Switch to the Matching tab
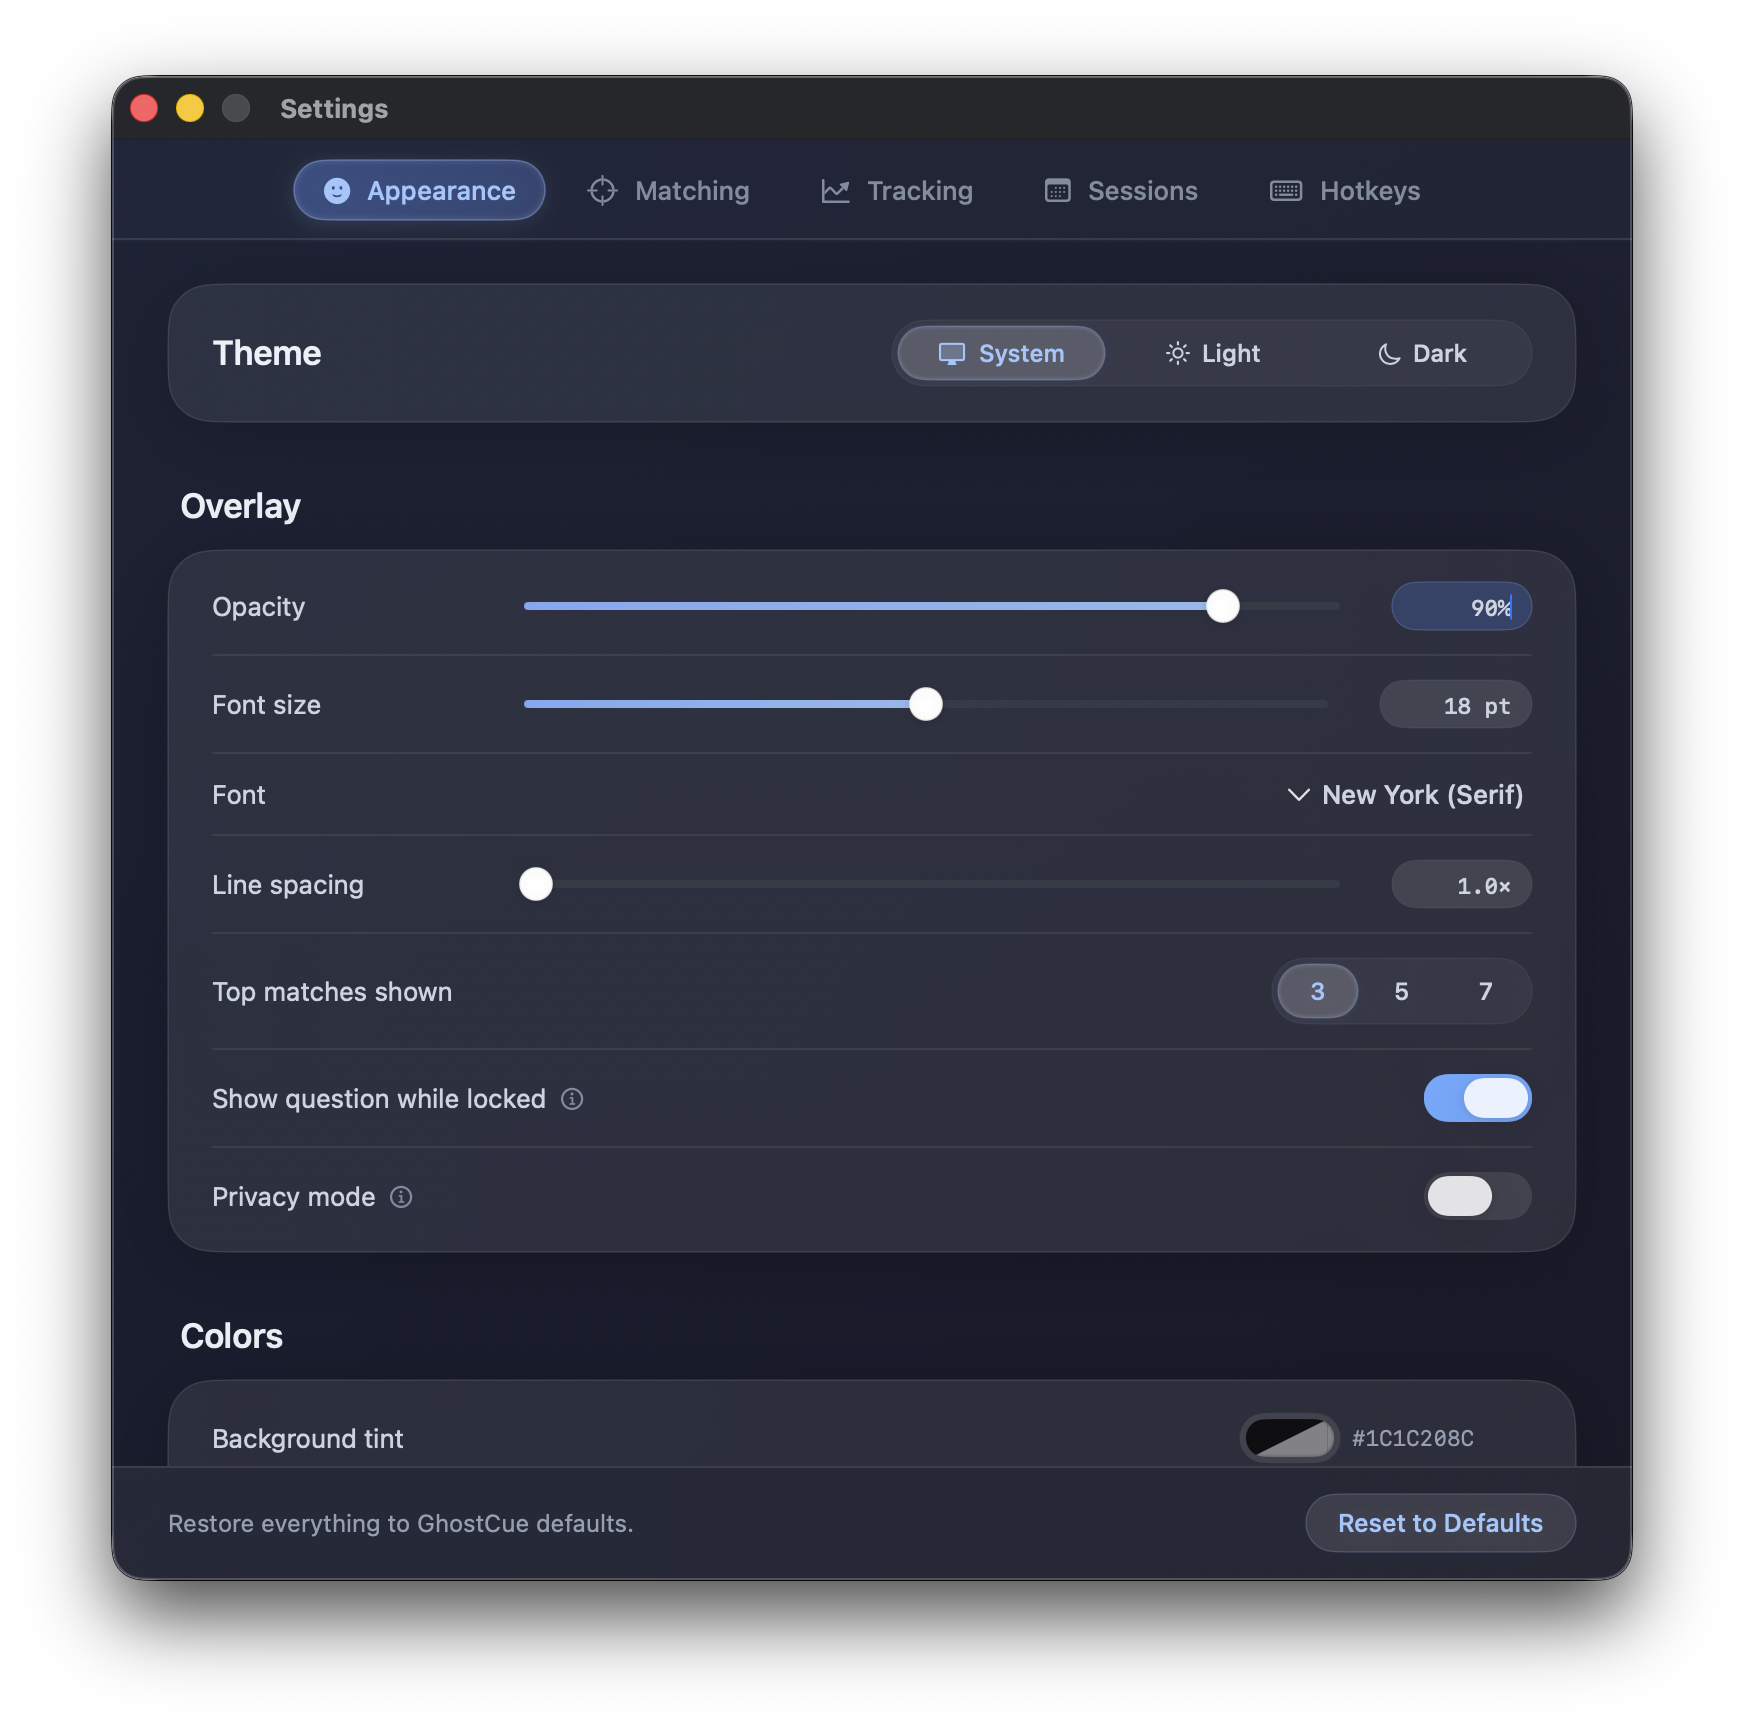The image size is (1744, 1728). click(x=669, y=190)
